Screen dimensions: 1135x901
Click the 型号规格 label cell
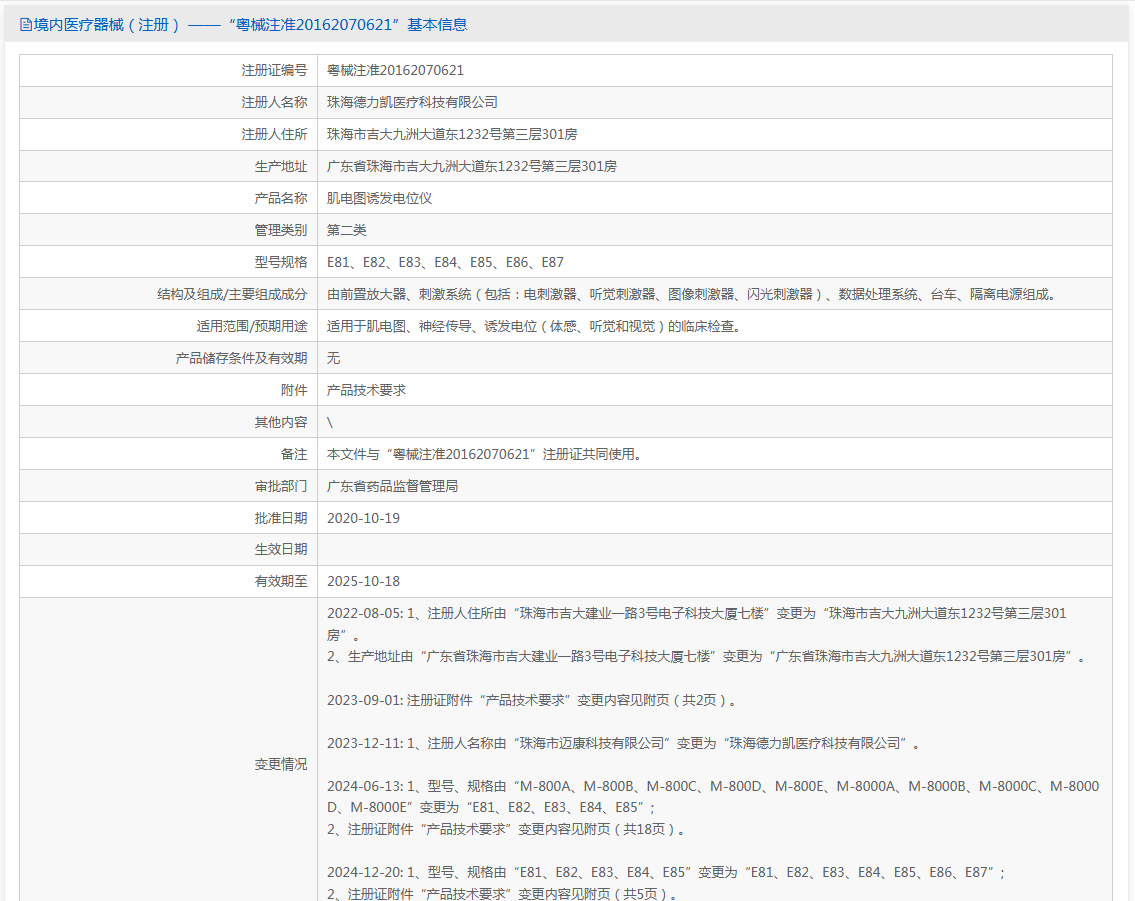pos(169,262)
